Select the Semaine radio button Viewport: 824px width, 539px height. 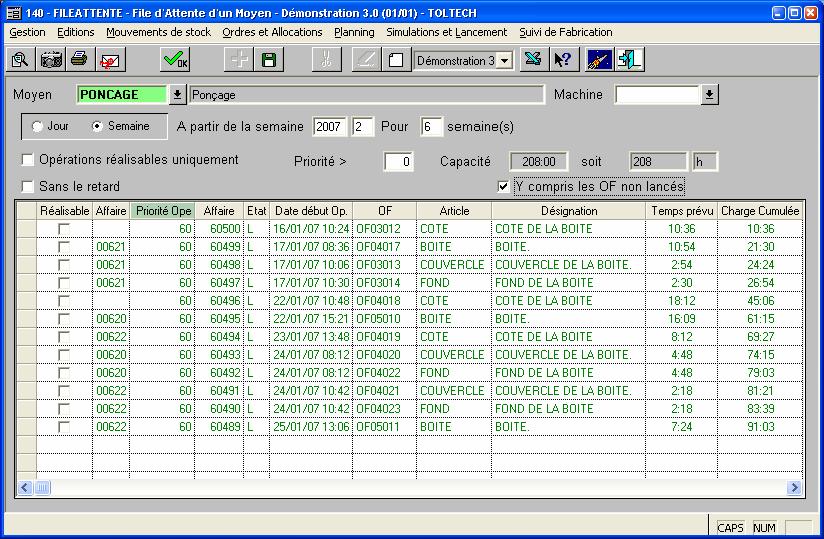pyautogui.click(x=97, y=127)
